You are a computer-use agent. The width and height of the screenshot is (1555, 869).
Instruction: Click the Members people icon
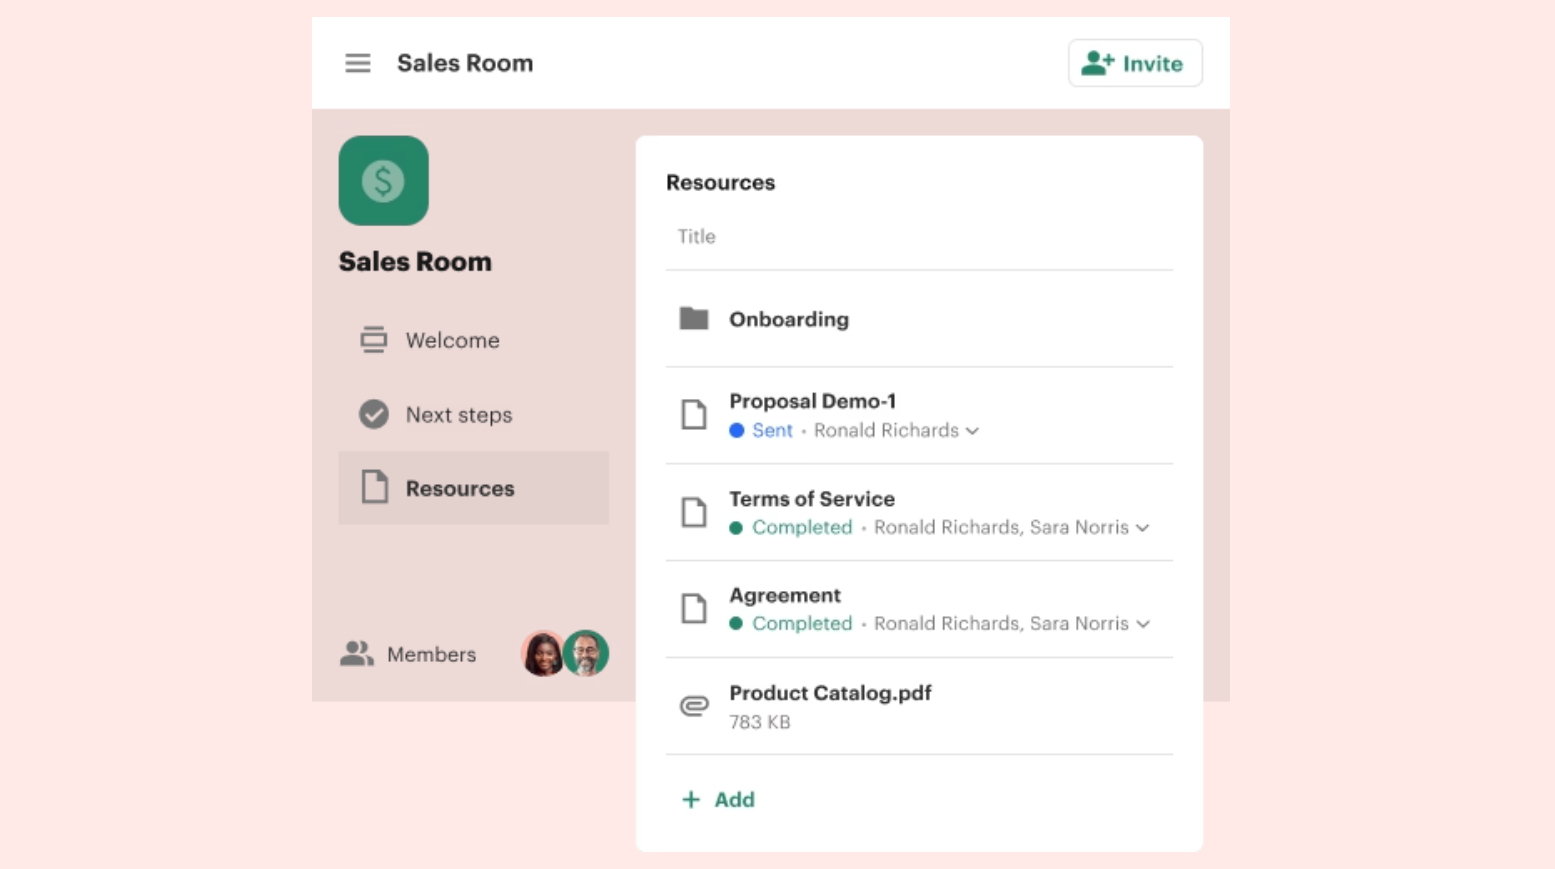tap(356, 654)
